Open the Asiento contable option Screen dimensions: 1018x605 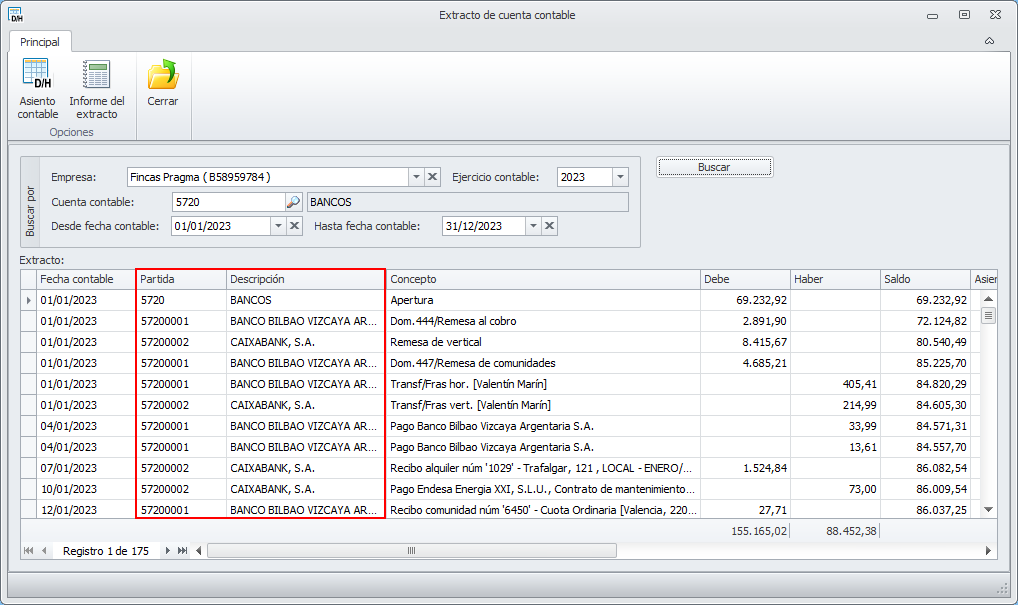click(x=37, y=88)
